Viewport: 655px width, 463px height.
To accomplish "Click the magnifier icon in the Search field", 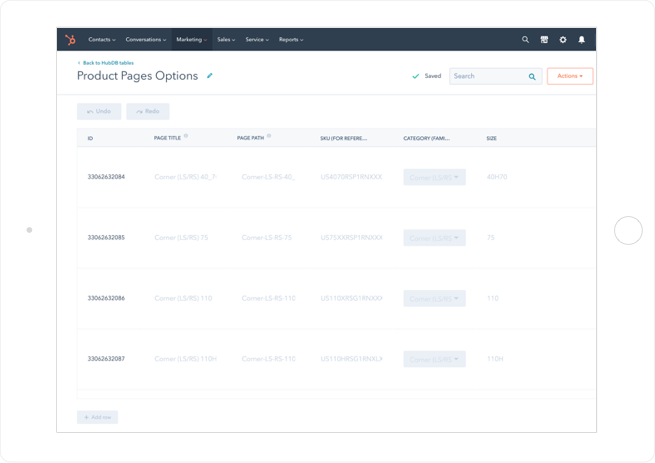I will 532,76.
